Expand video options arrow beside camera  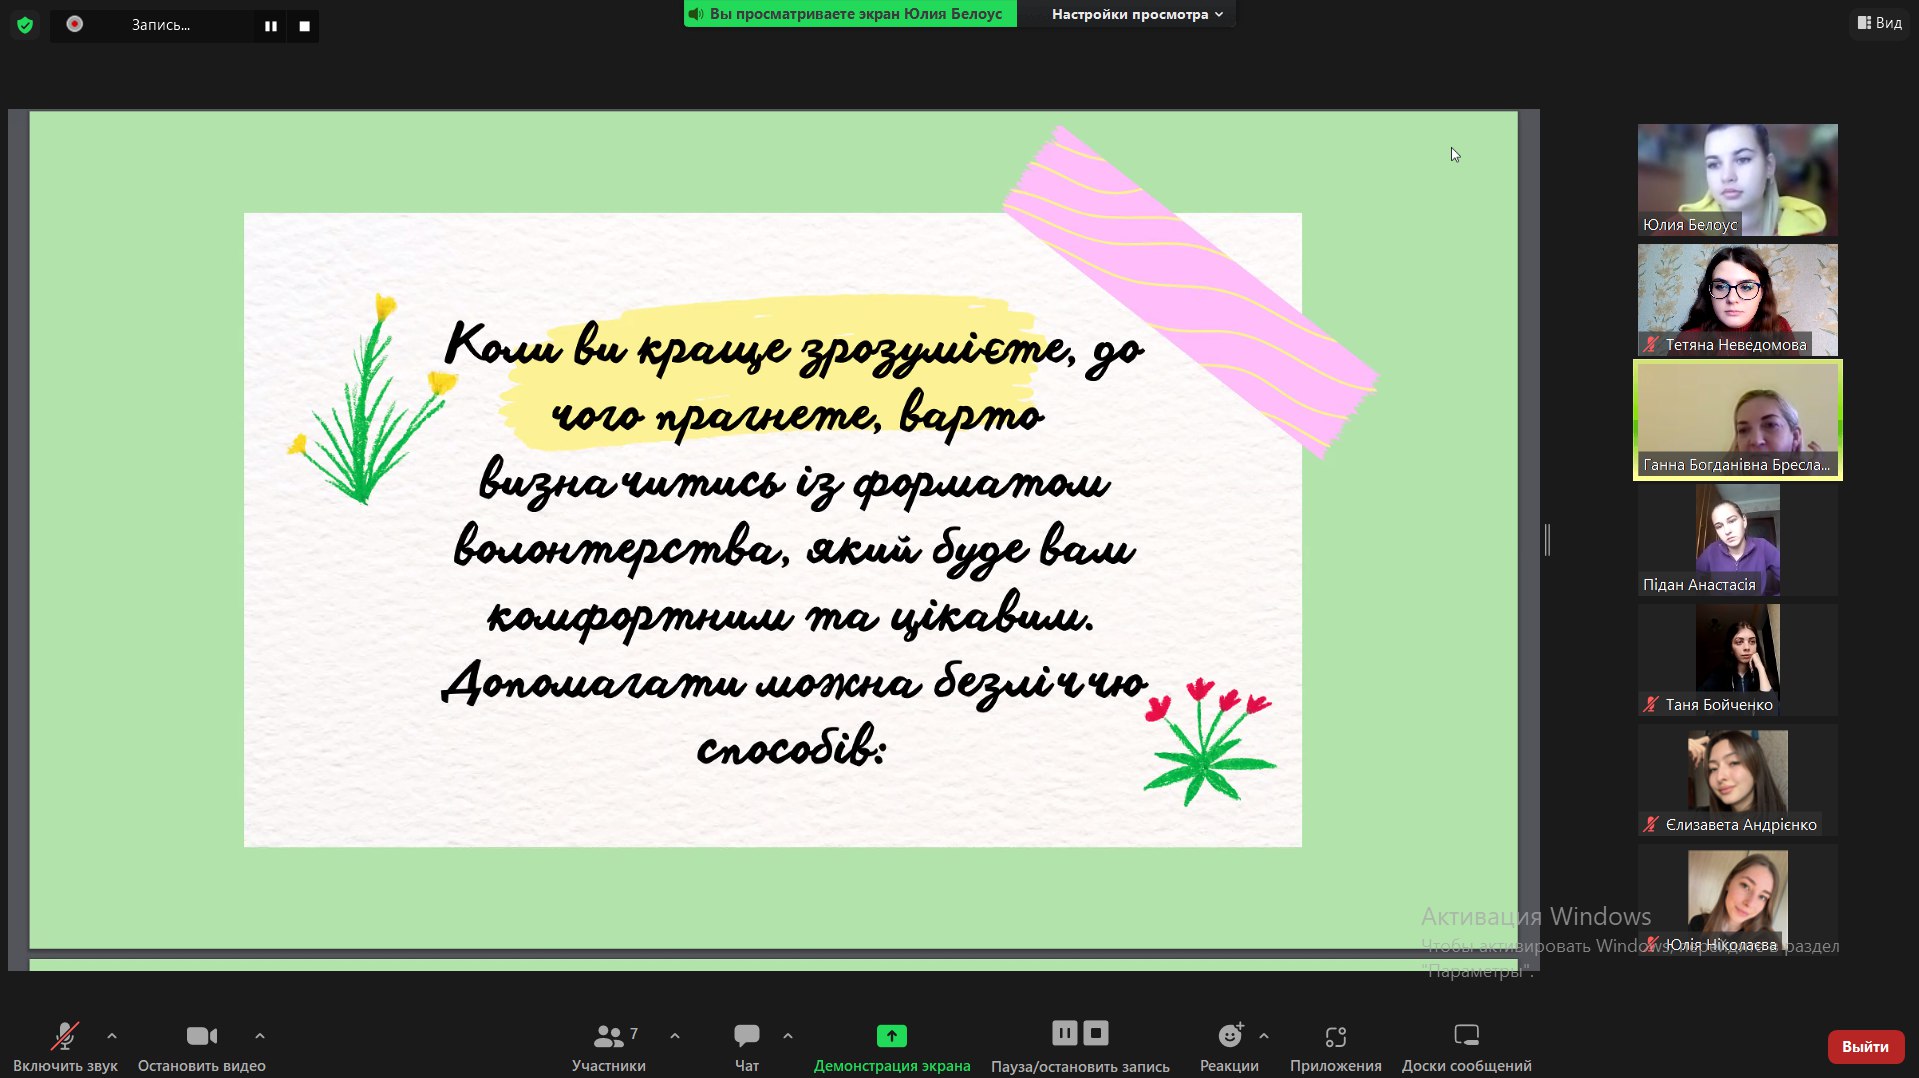260,1036
